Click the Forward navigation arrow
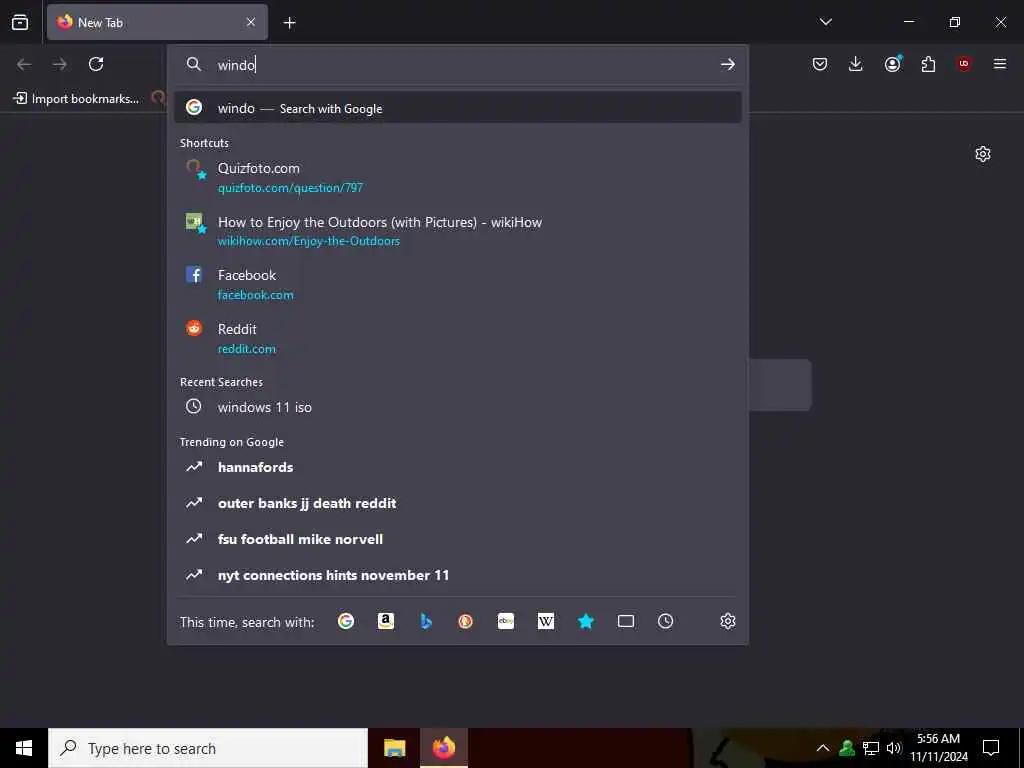Screen dimensions: 1024x768 point(60,64)
